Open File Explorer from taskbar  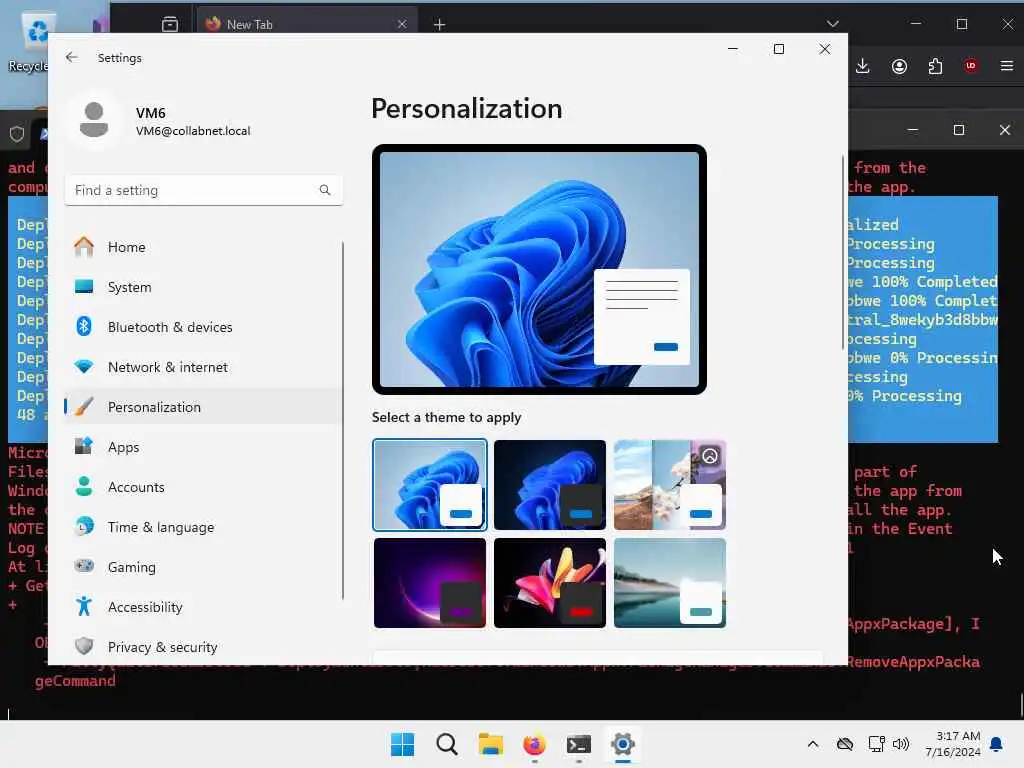pos(490,744)
